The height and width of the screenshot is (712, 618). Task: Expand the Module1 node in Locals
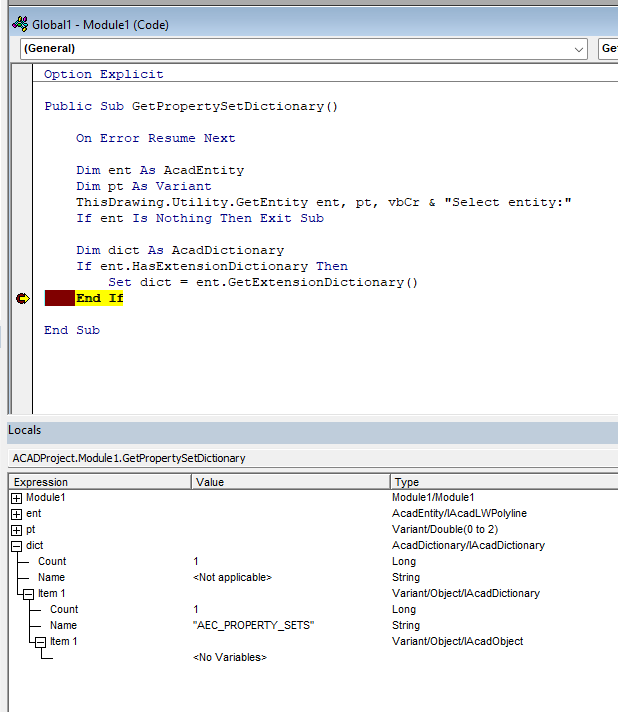point(17,498)
